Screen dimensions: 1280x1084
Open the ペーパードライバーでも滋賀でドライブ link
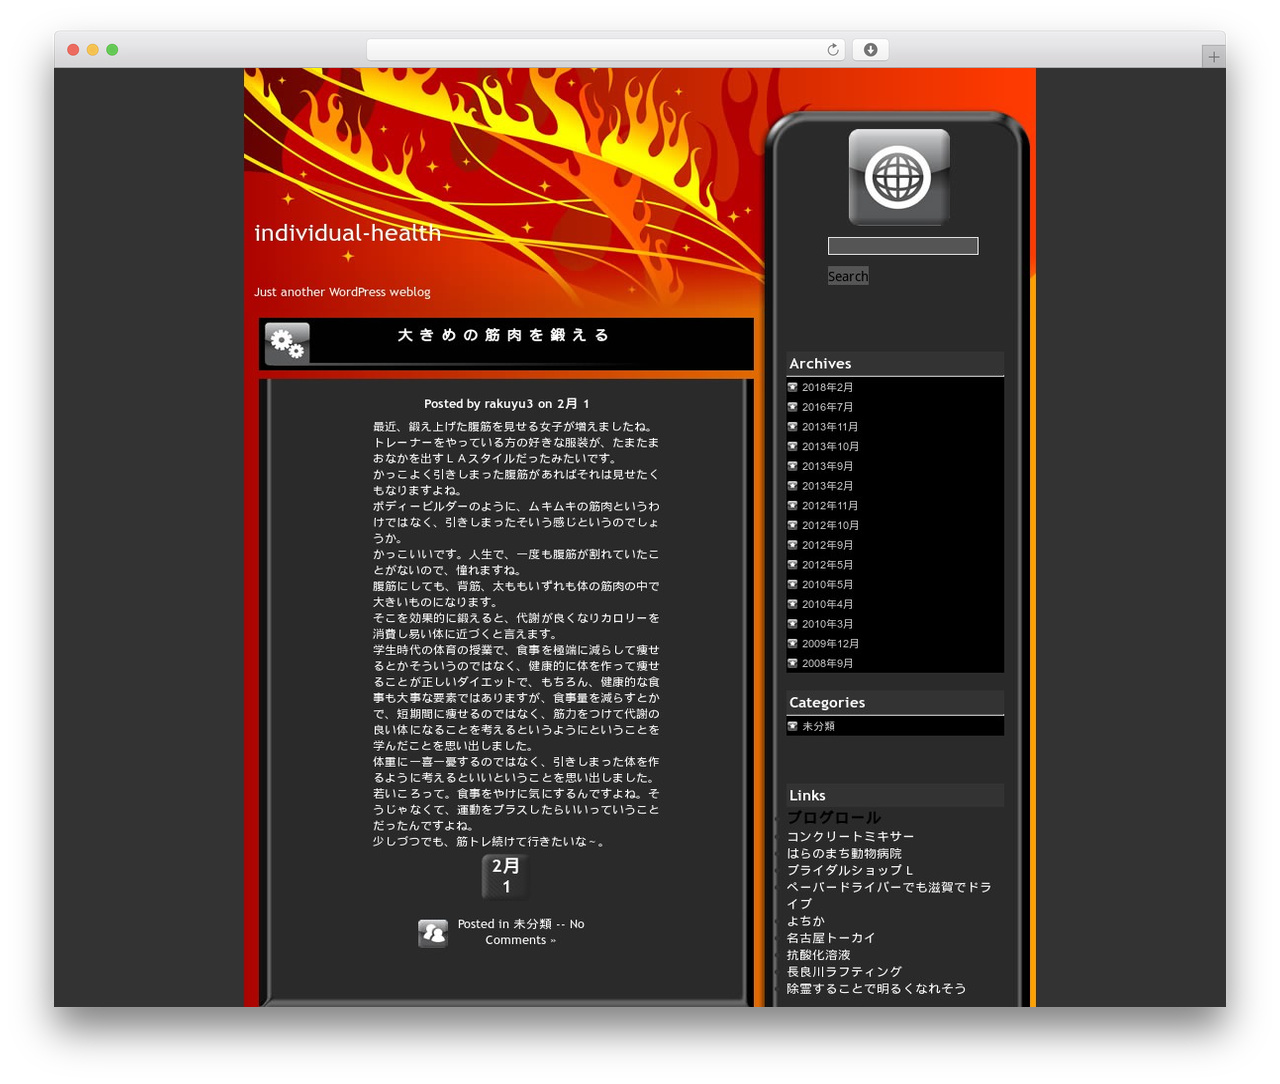(889, 895)
